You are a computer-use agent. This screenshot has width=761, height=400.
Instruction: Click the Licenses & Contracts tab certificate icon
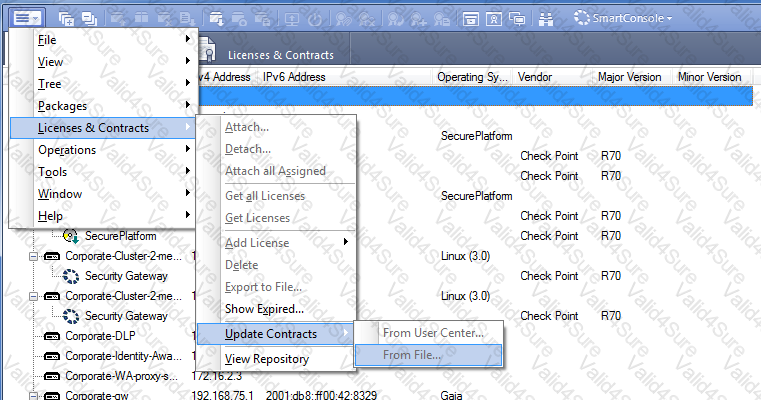click(207, 50)
